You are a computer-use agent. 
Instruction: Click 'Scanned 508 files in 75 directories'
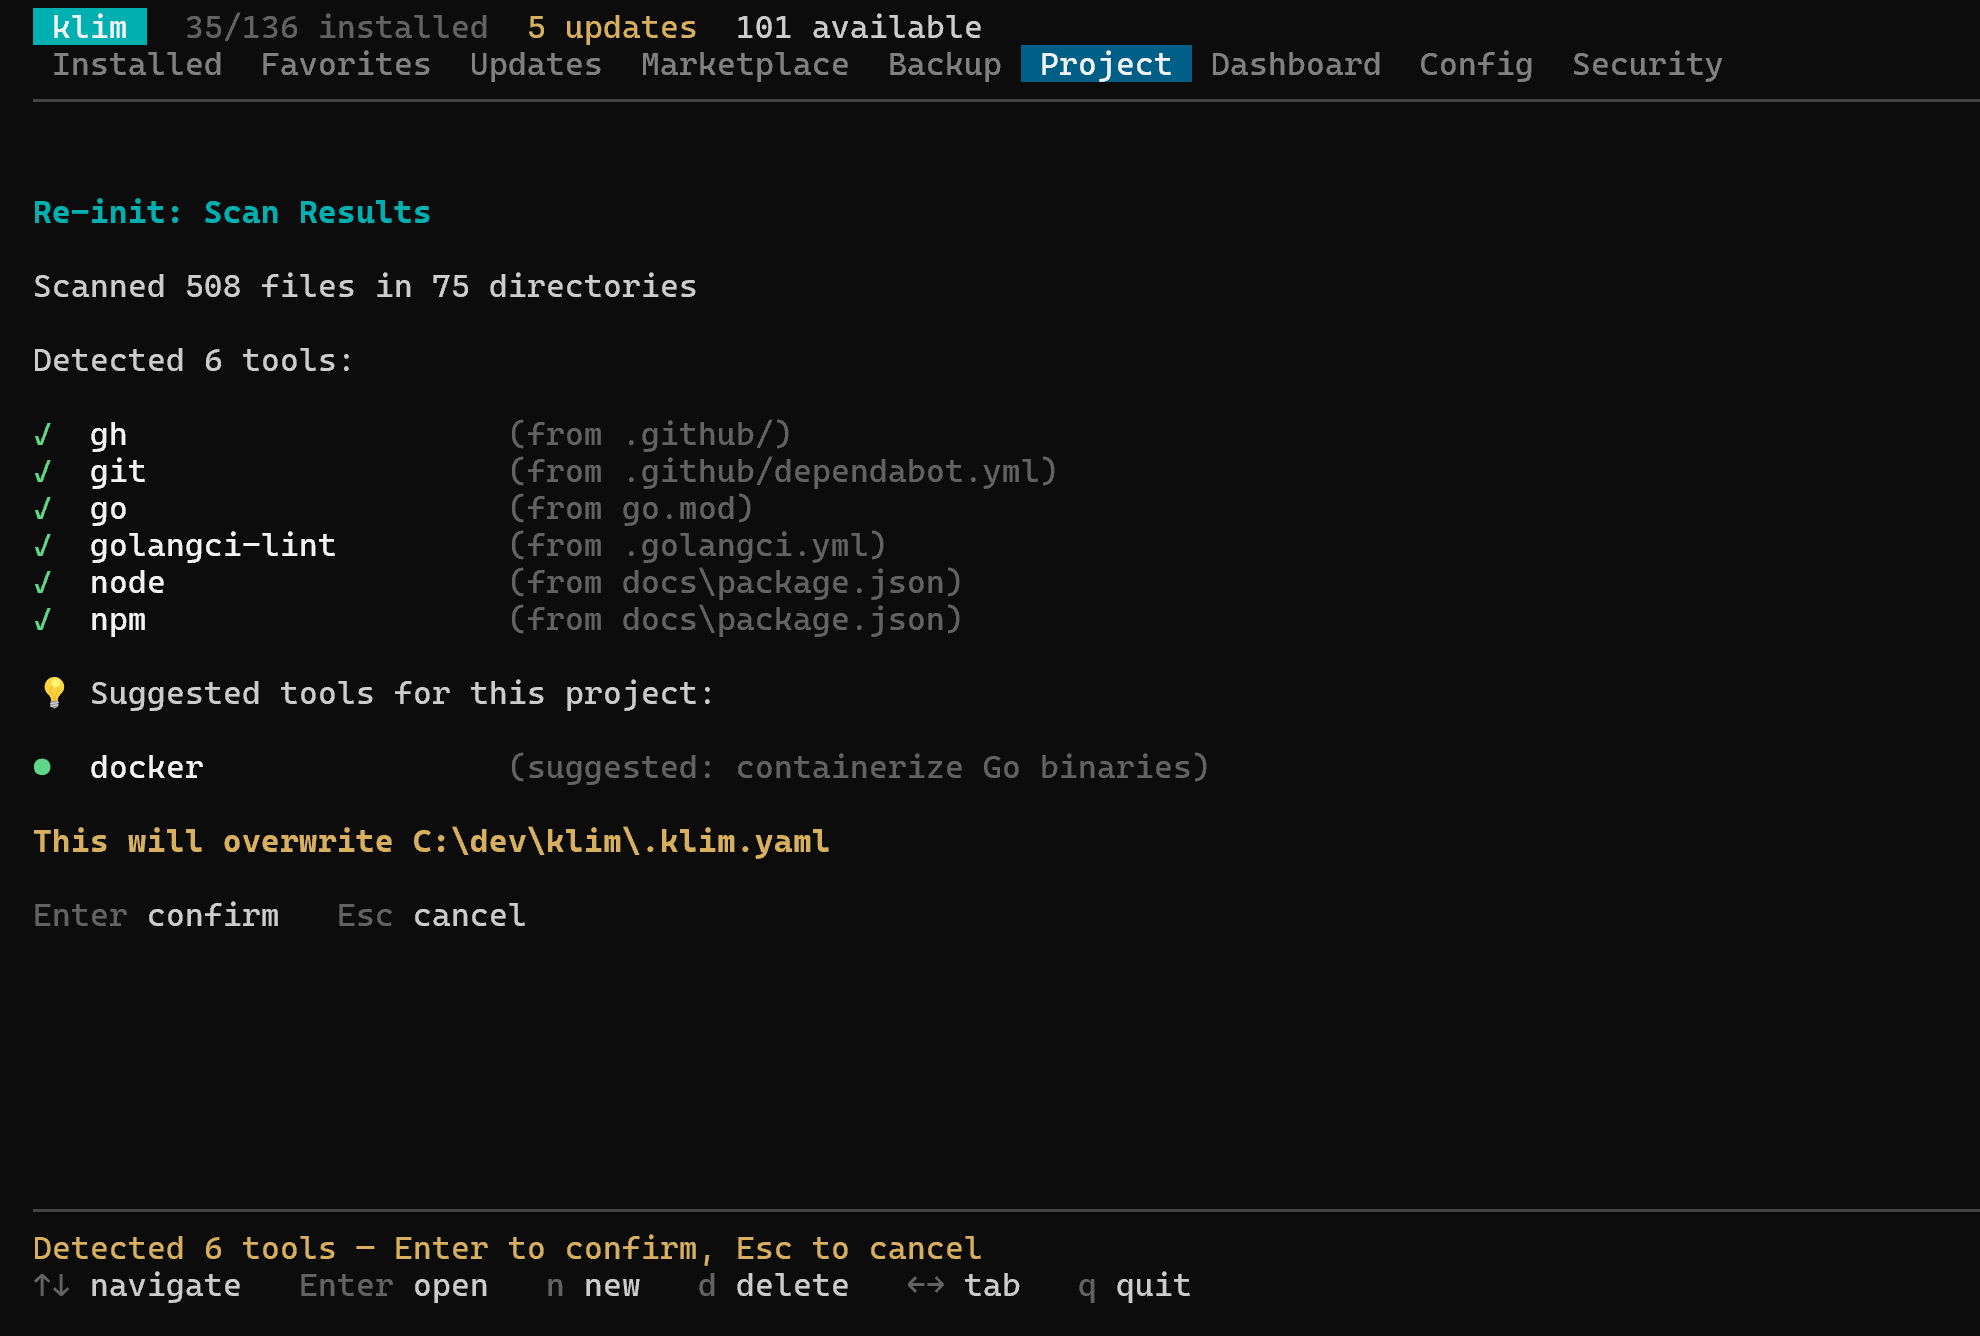[x=365, y=287]
